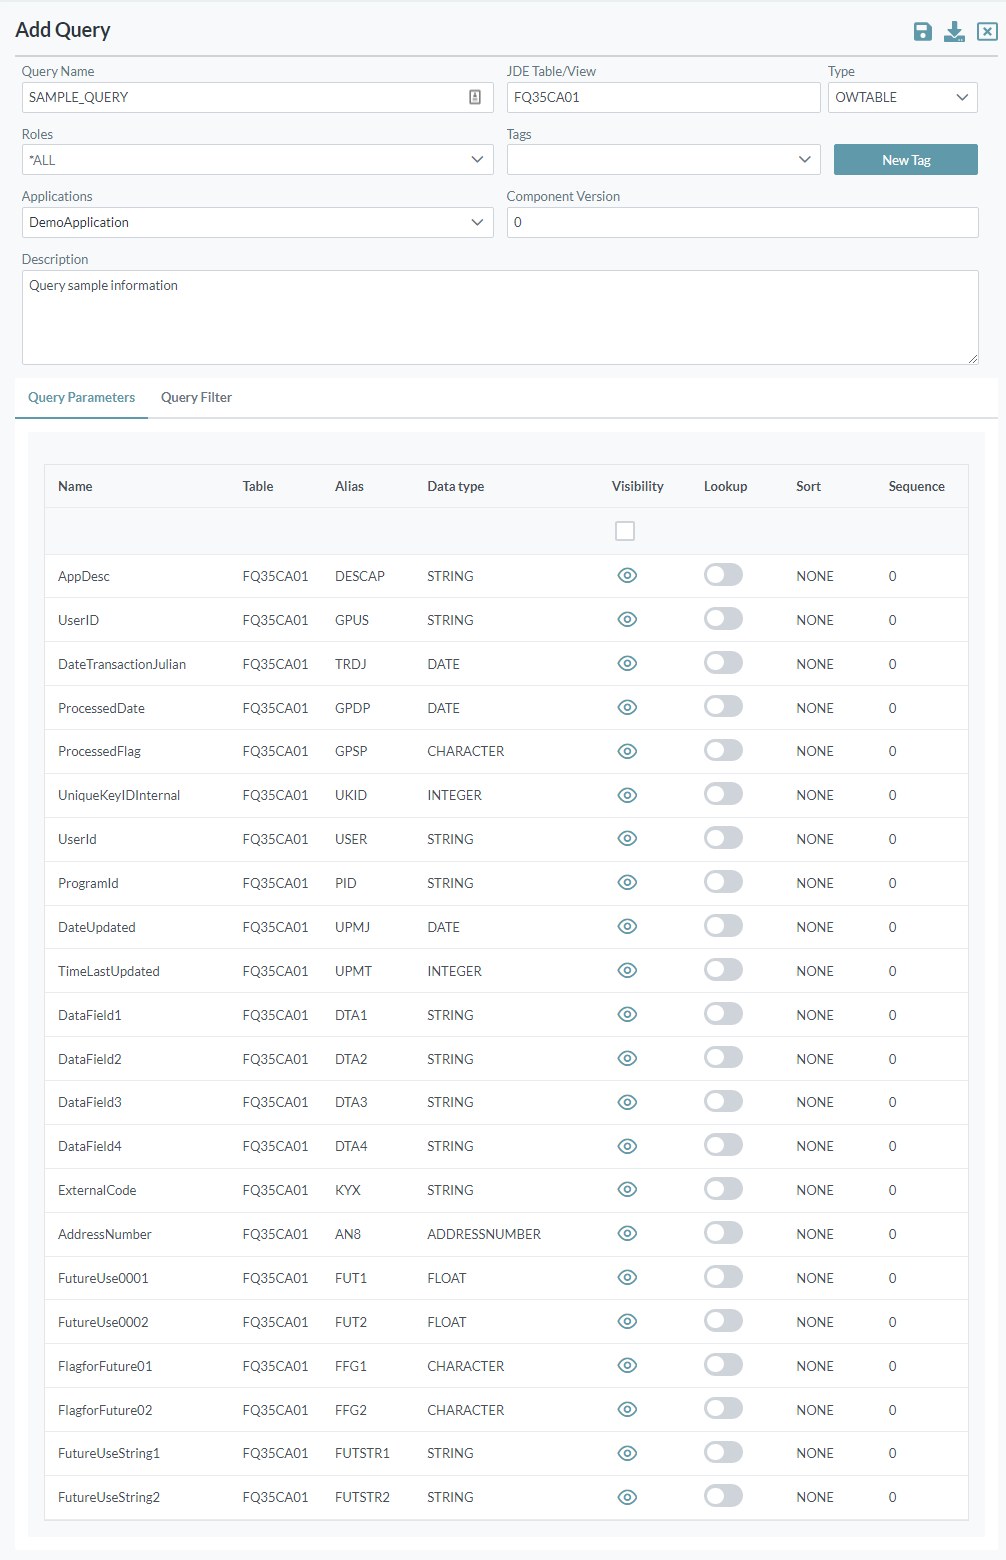Screen dimensions: 1006x1560
Task: Click the small icon inside Query Name field
Action: coord(475,97)
